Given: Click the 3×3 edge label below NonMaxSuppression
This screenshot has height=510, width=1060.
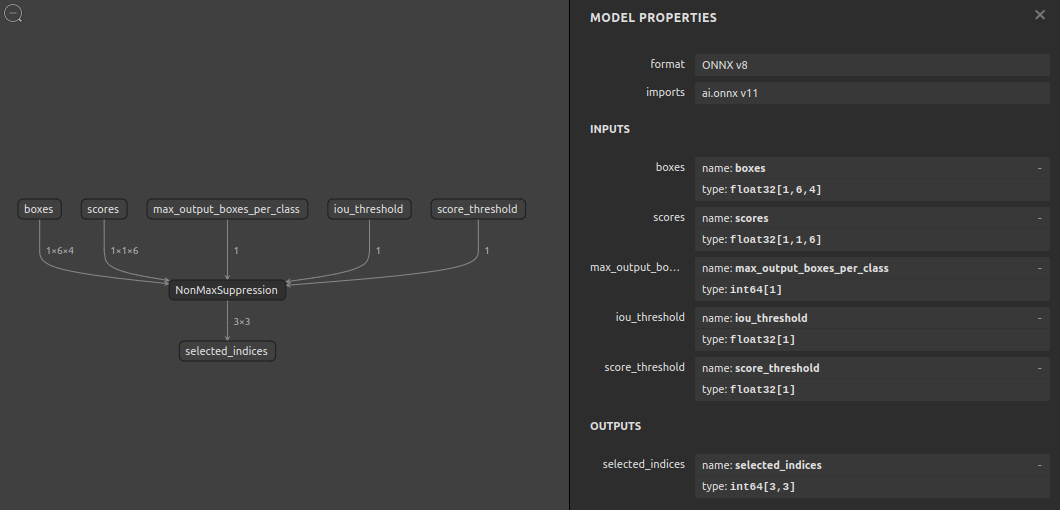Looking at the screenshot, I should (241, 322).
